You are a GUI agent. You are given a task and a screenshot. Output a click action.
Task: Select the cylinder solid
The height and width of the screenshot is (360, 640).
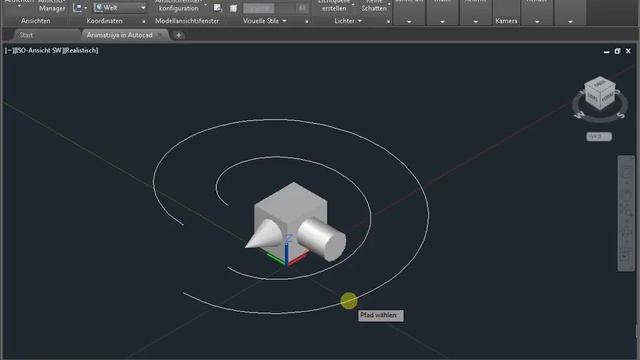coord(323,239)
